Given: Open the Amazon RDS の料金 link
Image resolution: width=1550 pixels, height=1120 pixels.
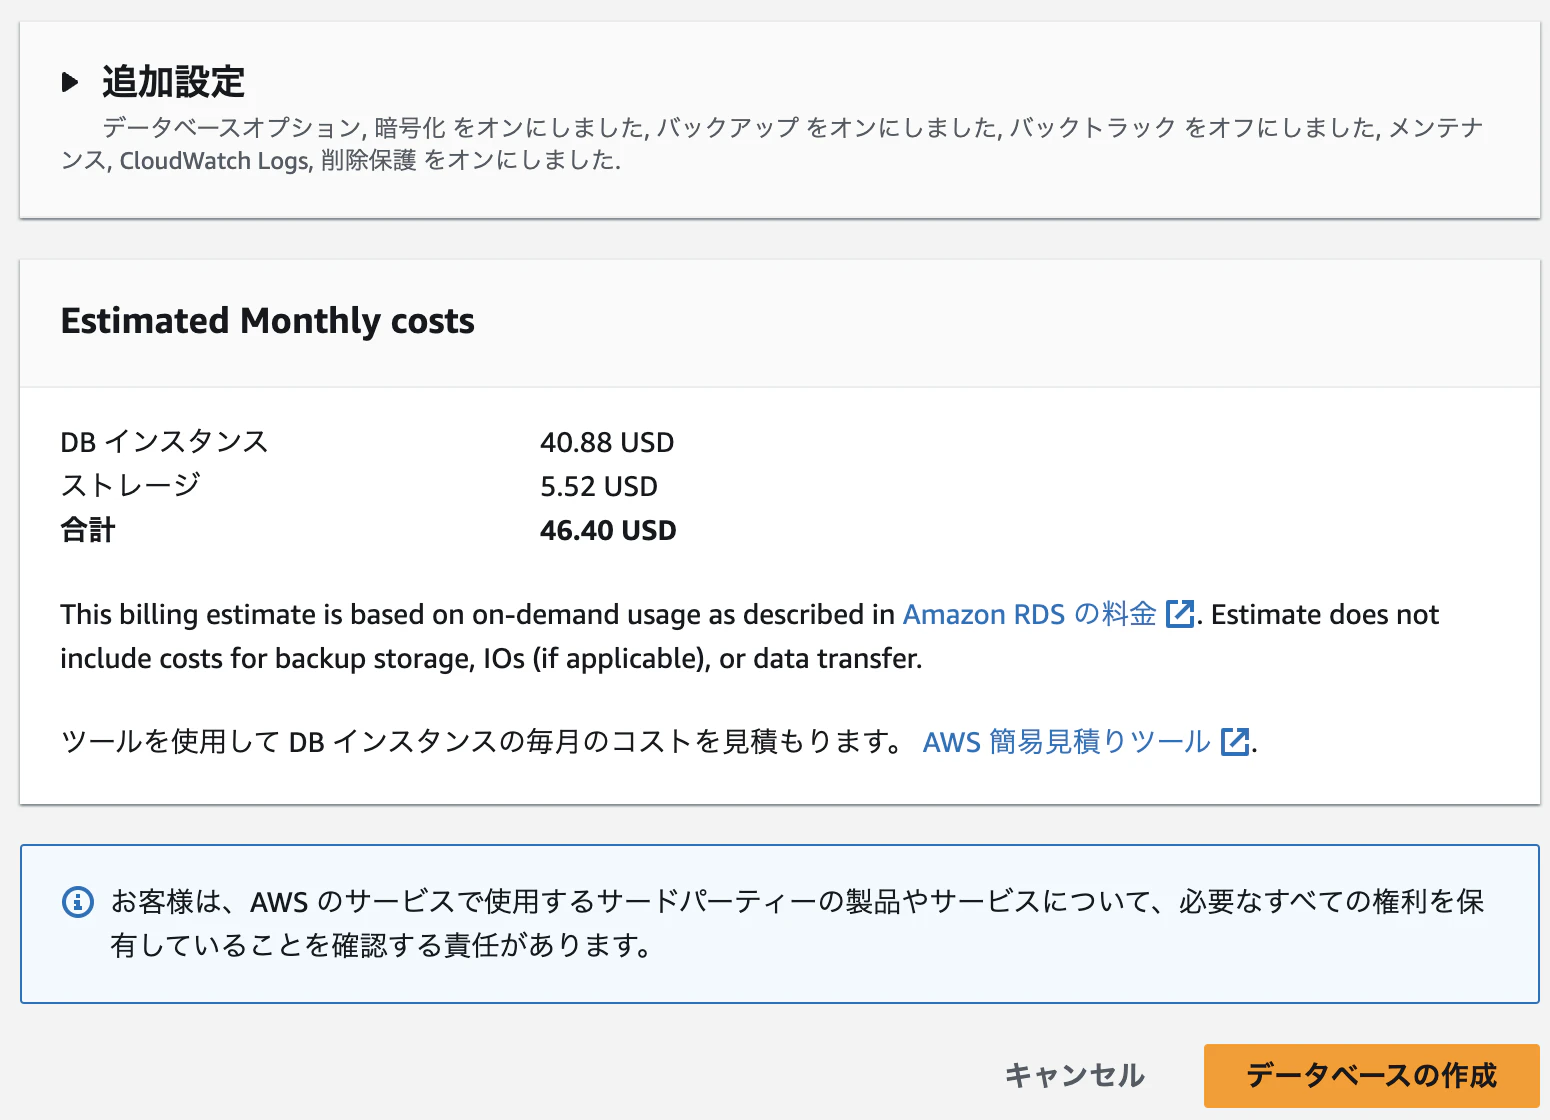Looking at the screenshot, I should (1029, 614).
